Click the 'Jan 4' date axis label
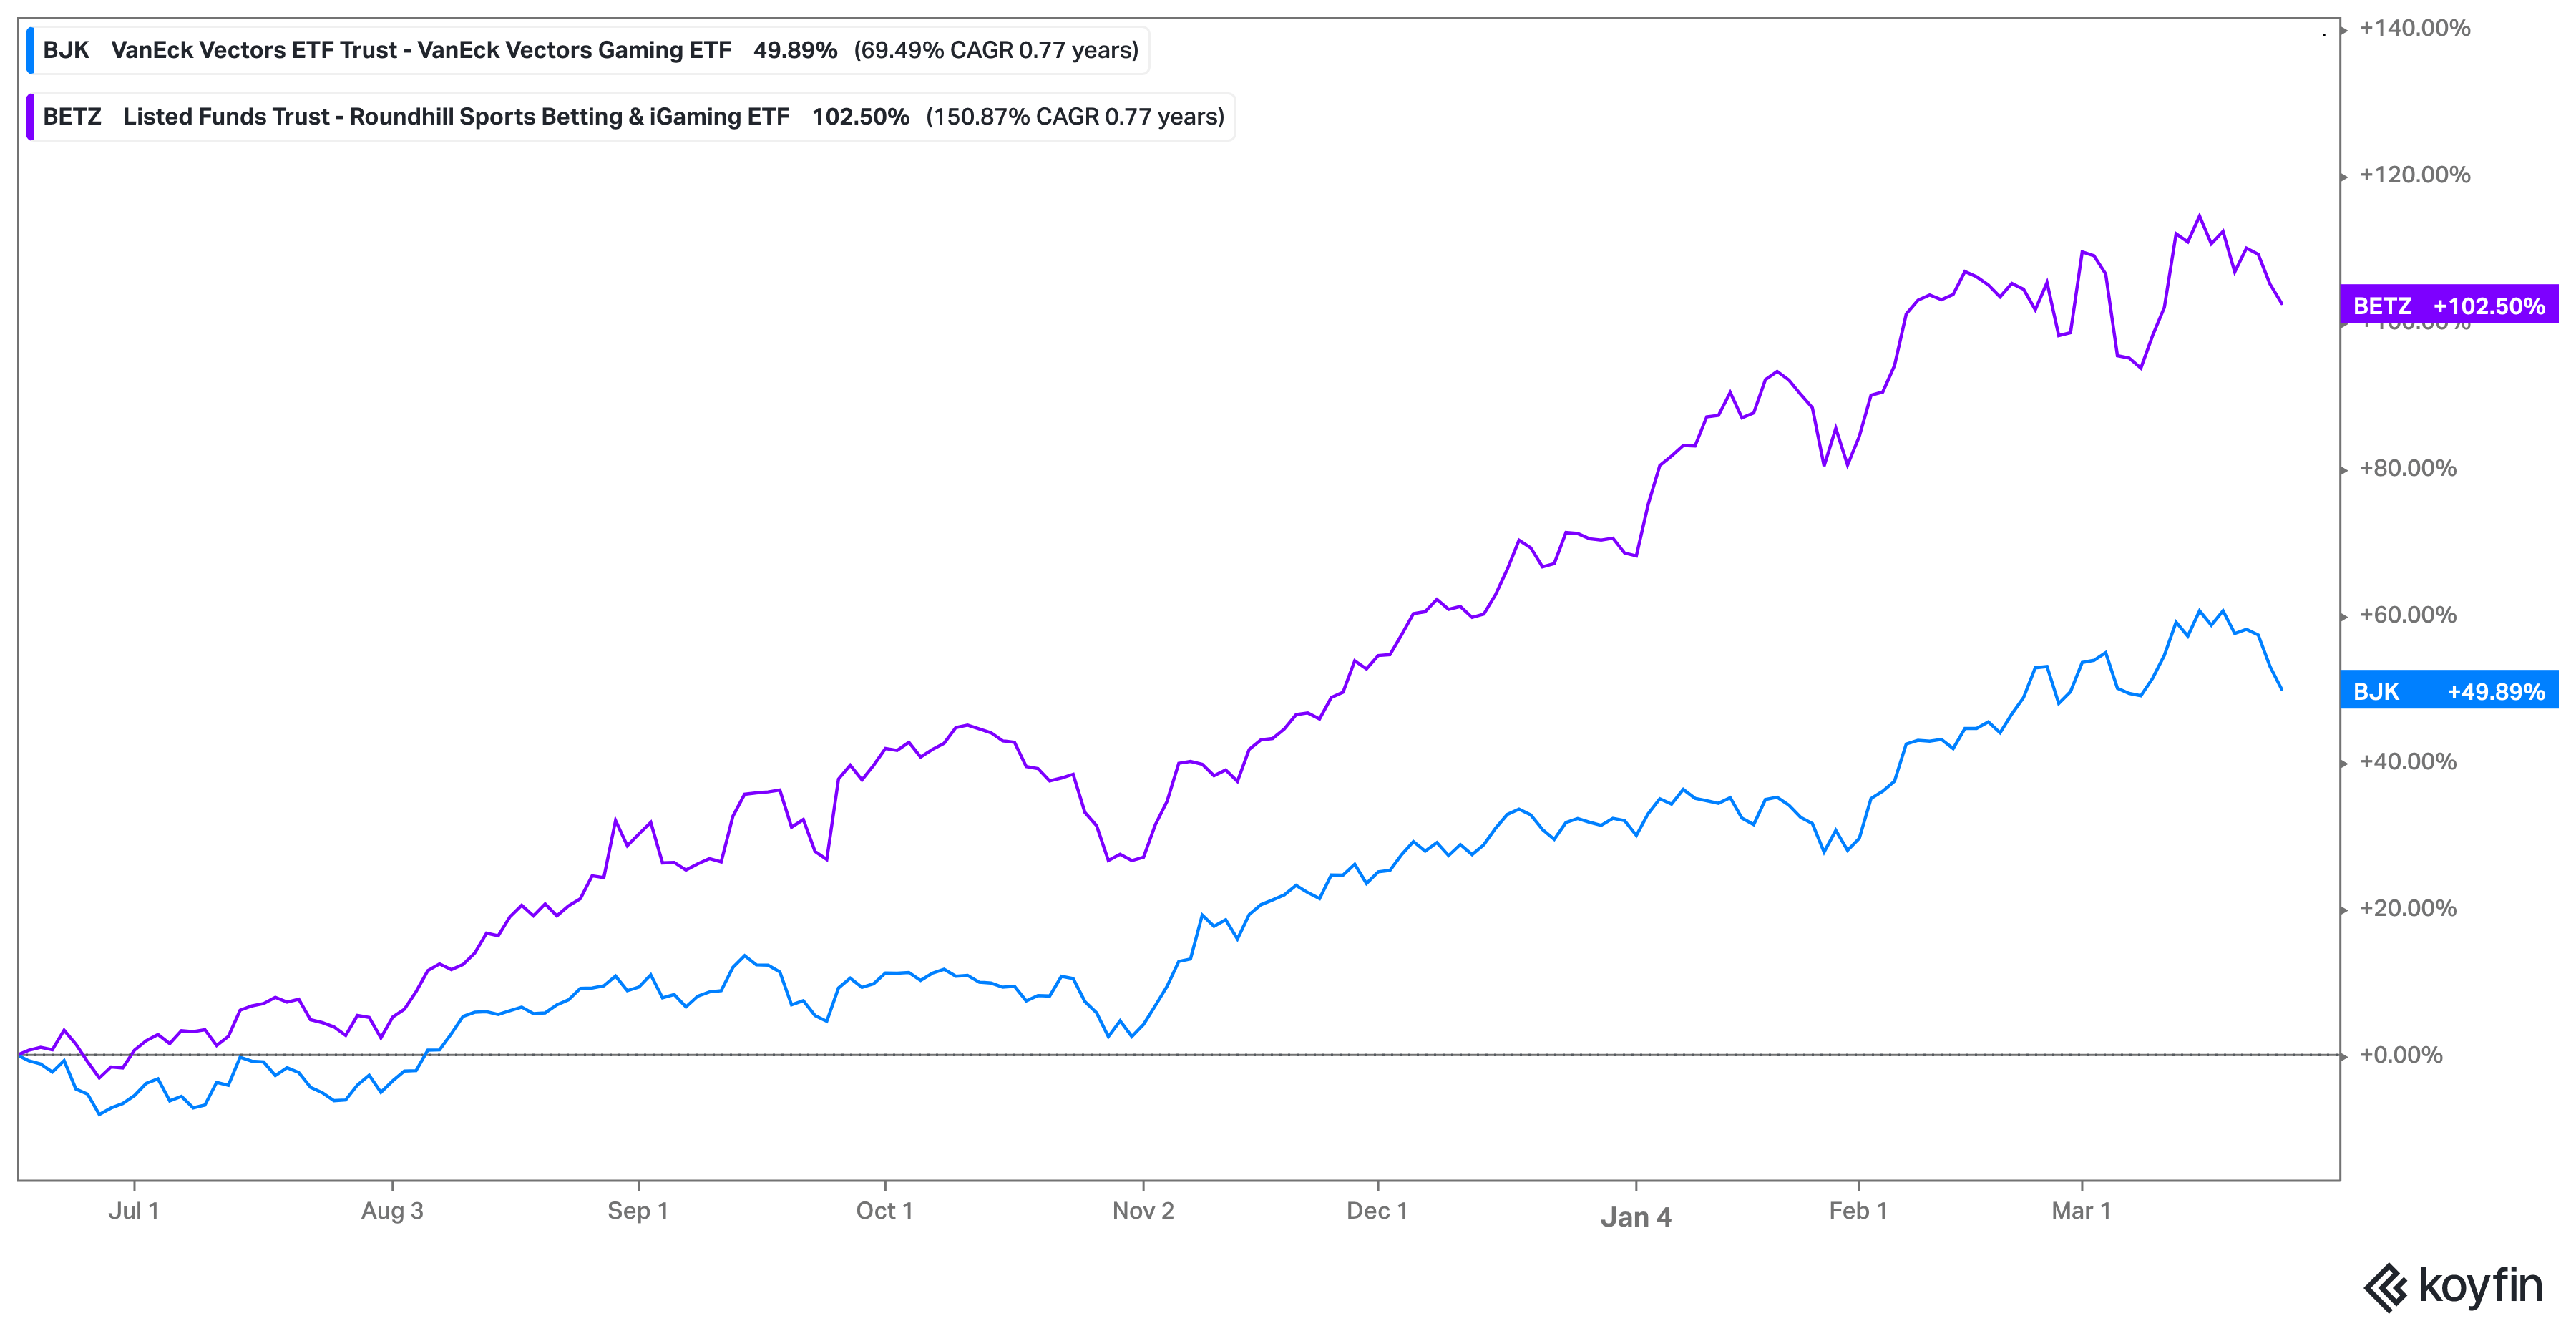Viewport: 2576px width, 1331px height. click(x=1636, y=1217)
